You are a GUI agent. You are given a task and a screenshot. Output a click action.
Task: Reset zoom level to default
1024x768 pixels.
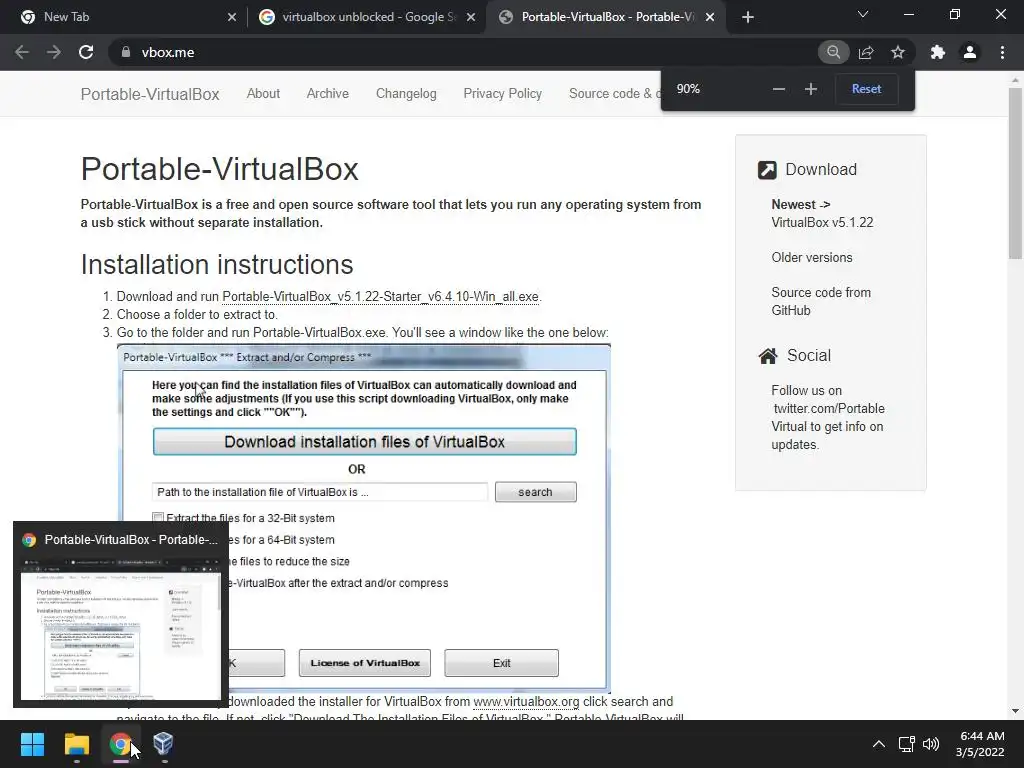pos(867,89)
